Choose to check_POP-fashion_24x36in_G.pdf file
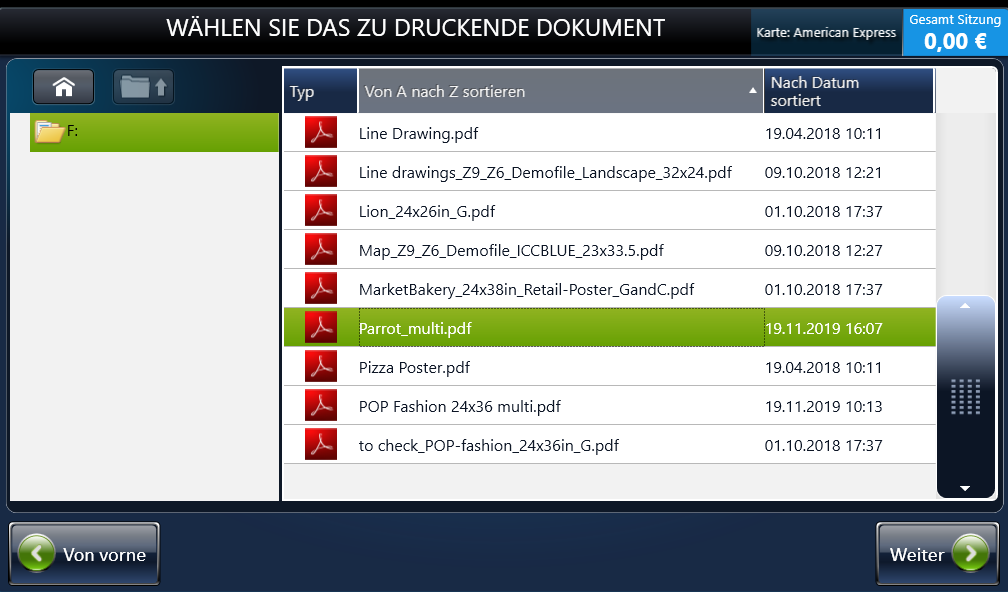 tap(488, 445)
